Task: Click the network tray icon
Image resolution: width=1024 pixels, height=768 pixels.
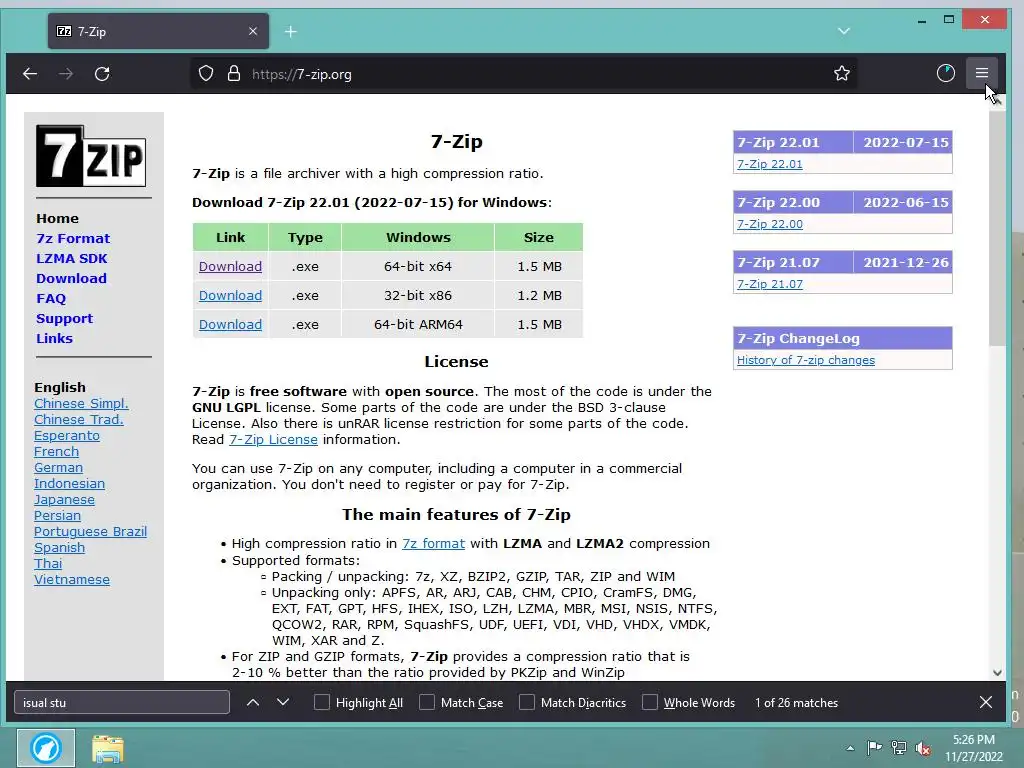Action: coord(899,748)
